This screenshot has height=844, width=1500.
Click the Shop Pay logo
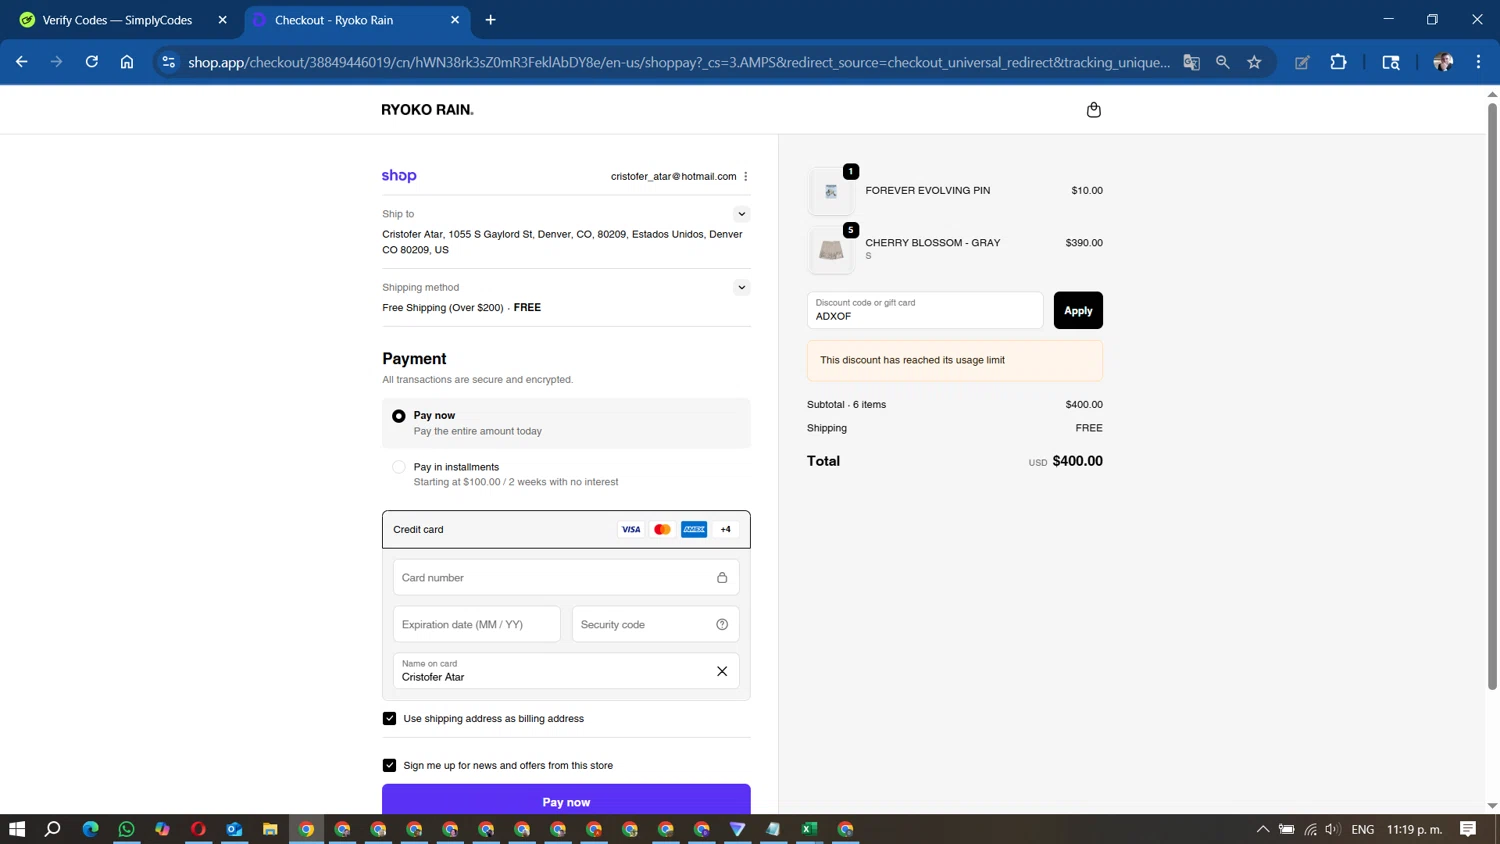399,176
